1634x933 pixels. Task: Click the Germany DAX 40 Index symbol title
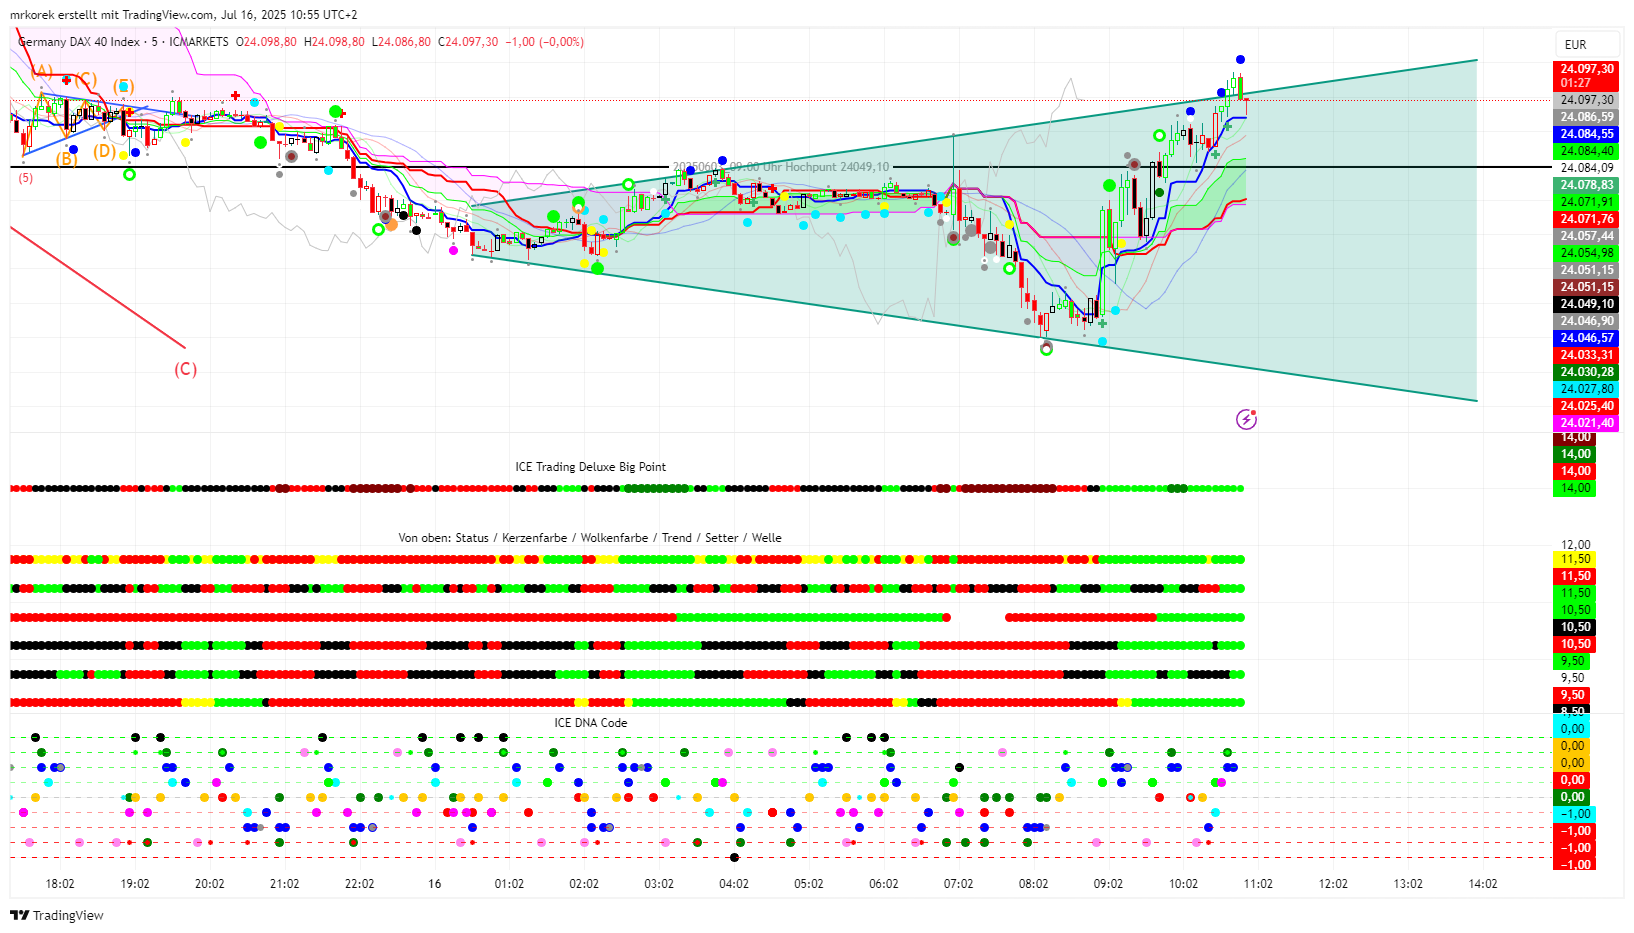click(80, 42)
